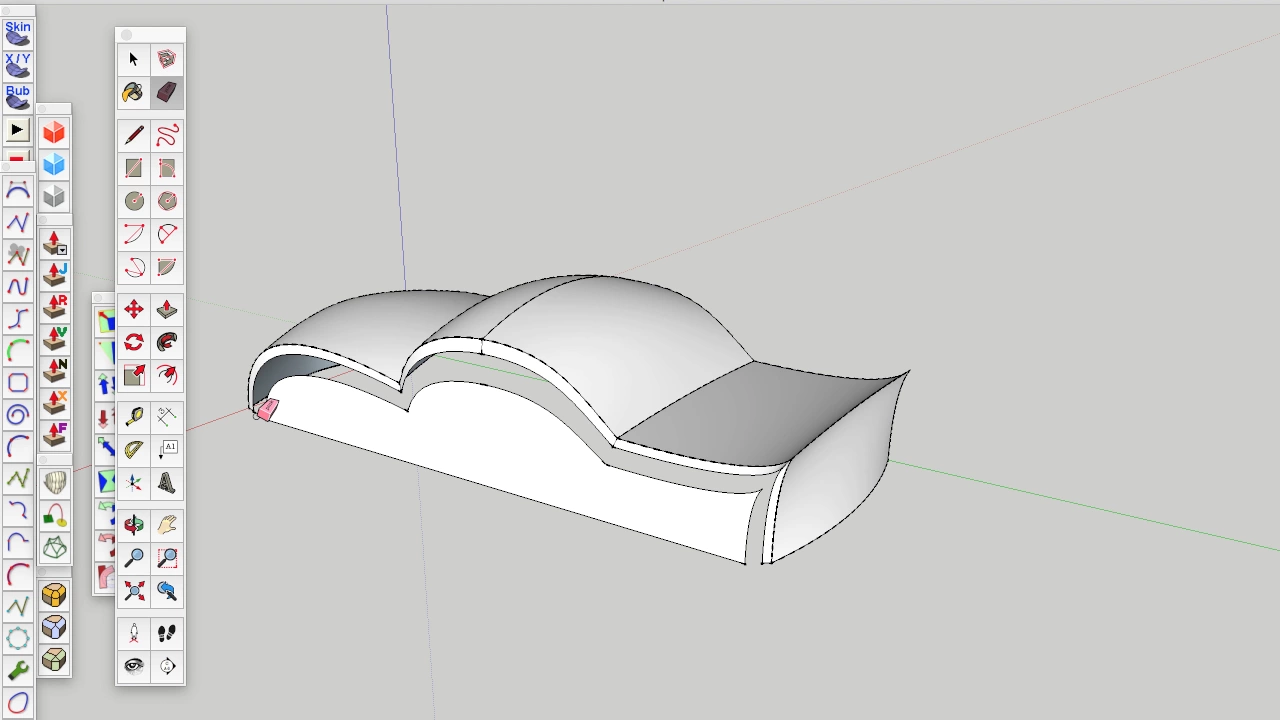Close the large tool set palette

(x=127, y=36)
